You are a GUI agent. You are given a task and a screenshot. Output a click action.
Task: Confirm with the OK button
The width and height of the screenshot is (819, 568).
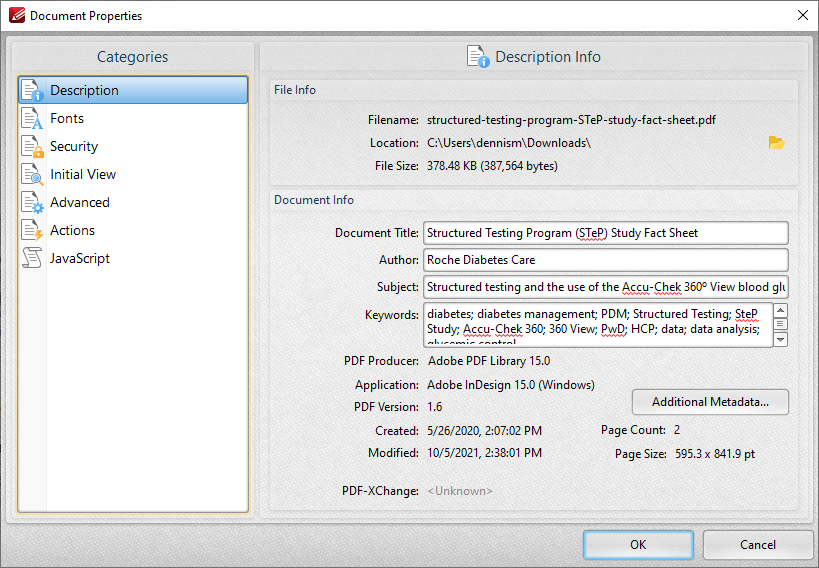pos(638,544)
